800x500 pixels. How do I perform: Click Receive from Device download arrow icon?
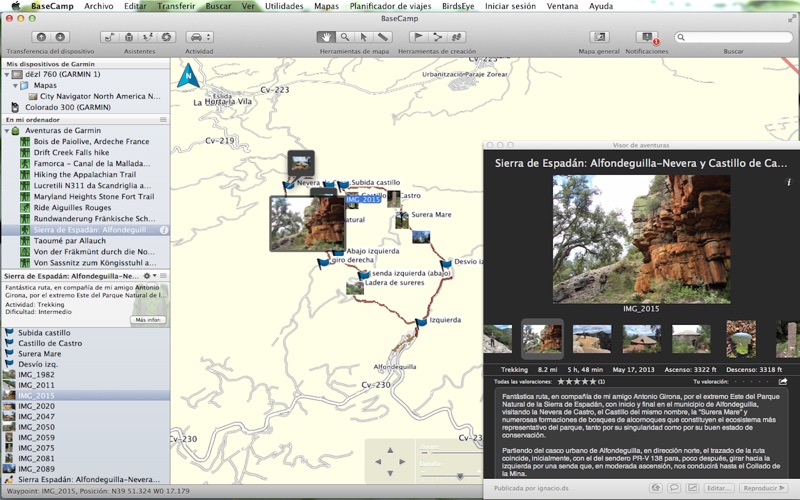(x=60, y=37)
